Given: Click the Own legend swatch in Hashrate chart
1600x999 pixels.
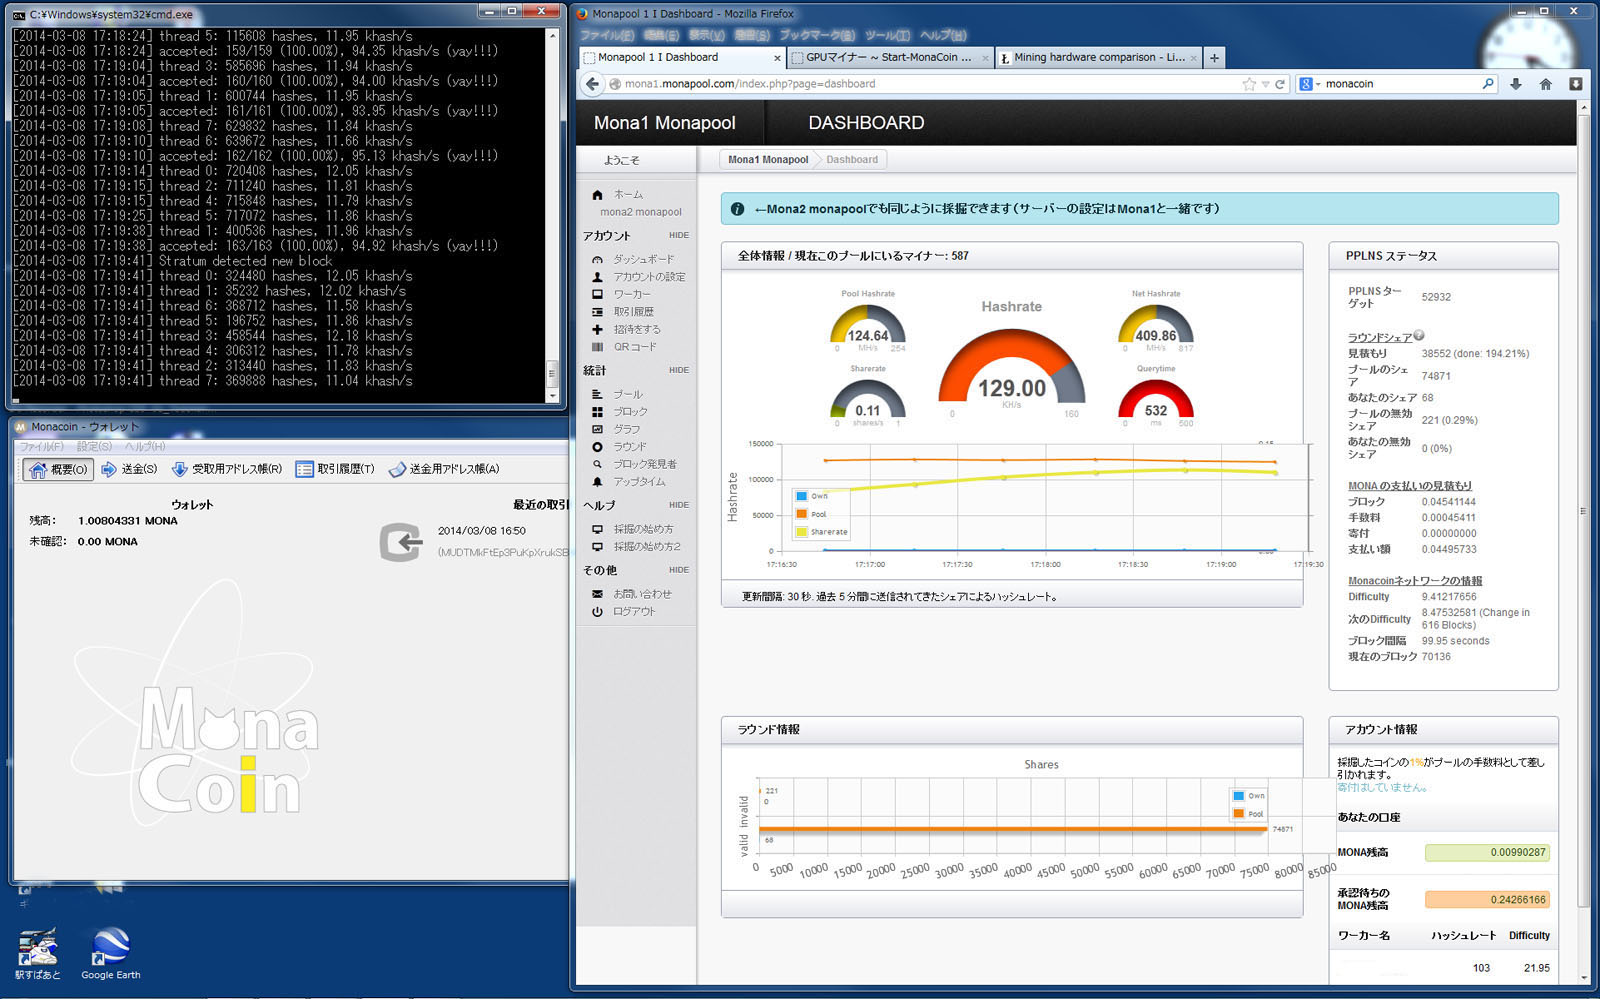Looking at the screenshot, I should (x=801, y=496).
